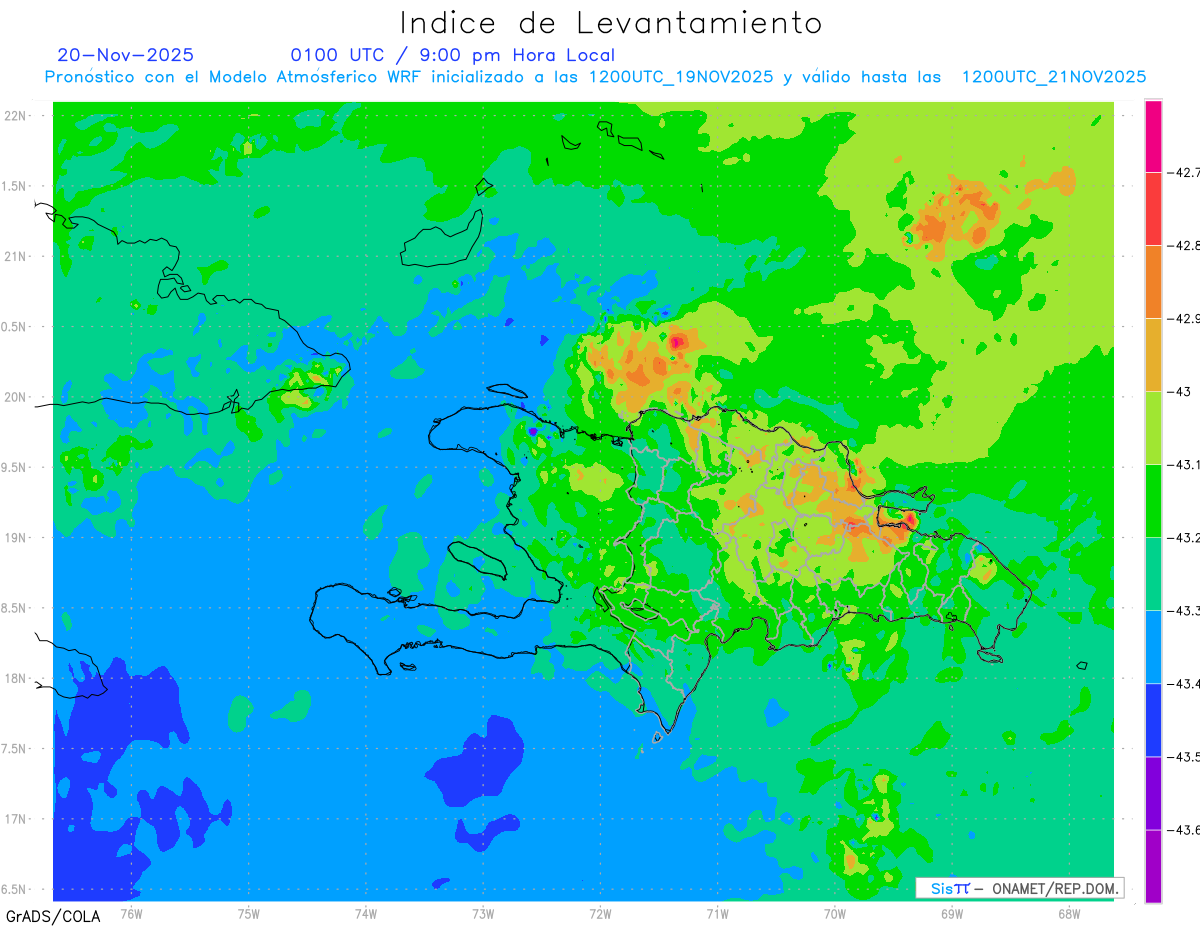Viewport: 1200px width, 927px height.
Task: Select the red legend swatch between -42.7 and -42.8
Action: tap(1153, 208)
